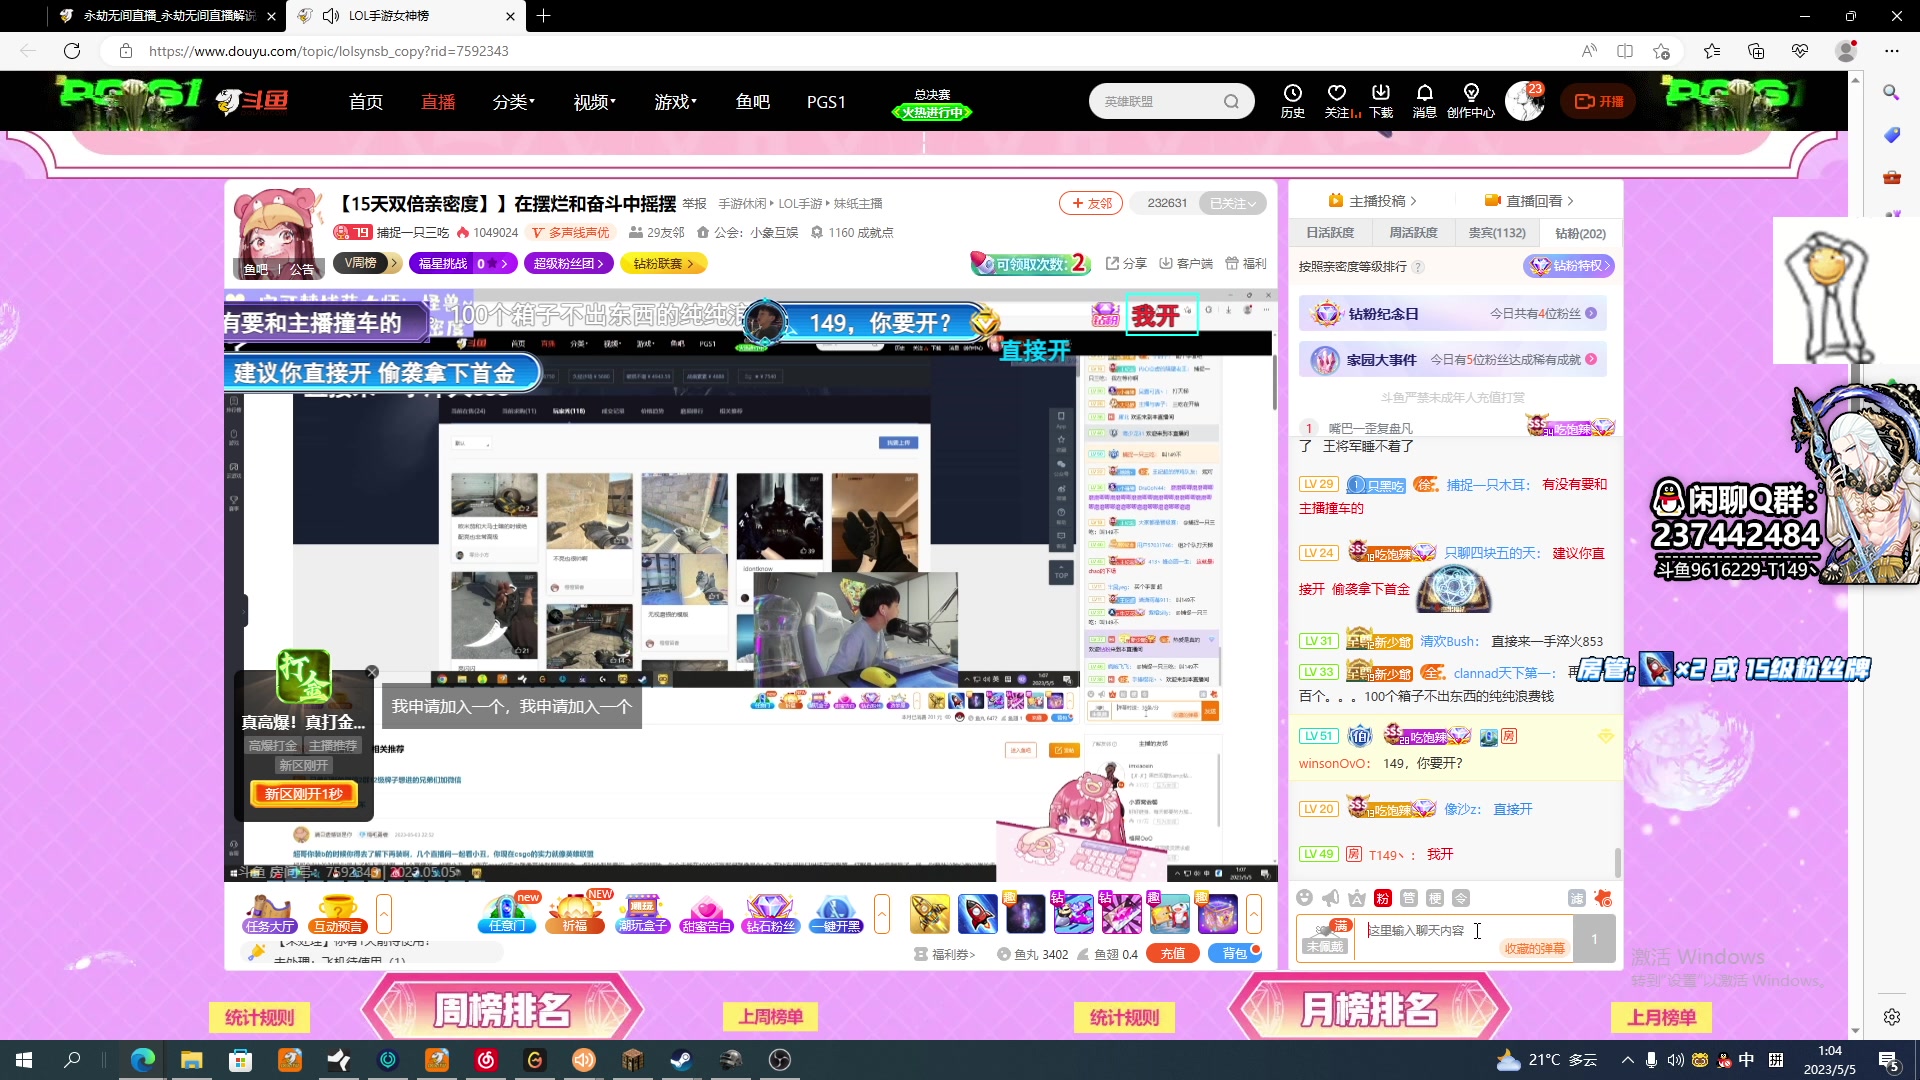This screenshot has height=1080, width=1920.
Task: Open Steam from the Windows taskbar
Action: tap(681, 1060)
